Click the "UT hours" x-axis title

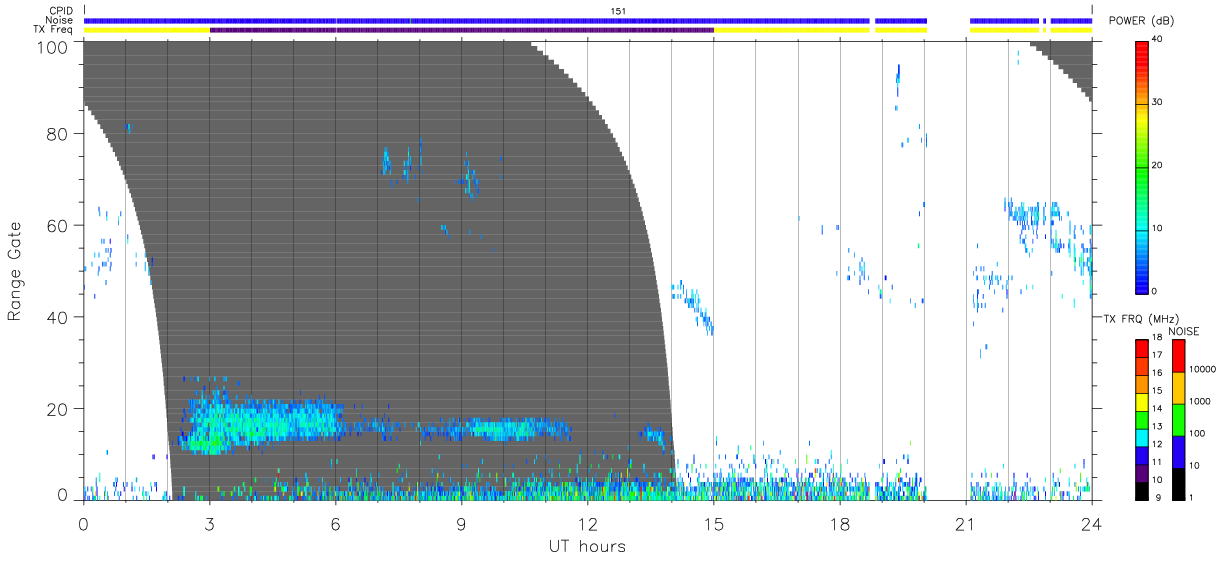point(586,547)
